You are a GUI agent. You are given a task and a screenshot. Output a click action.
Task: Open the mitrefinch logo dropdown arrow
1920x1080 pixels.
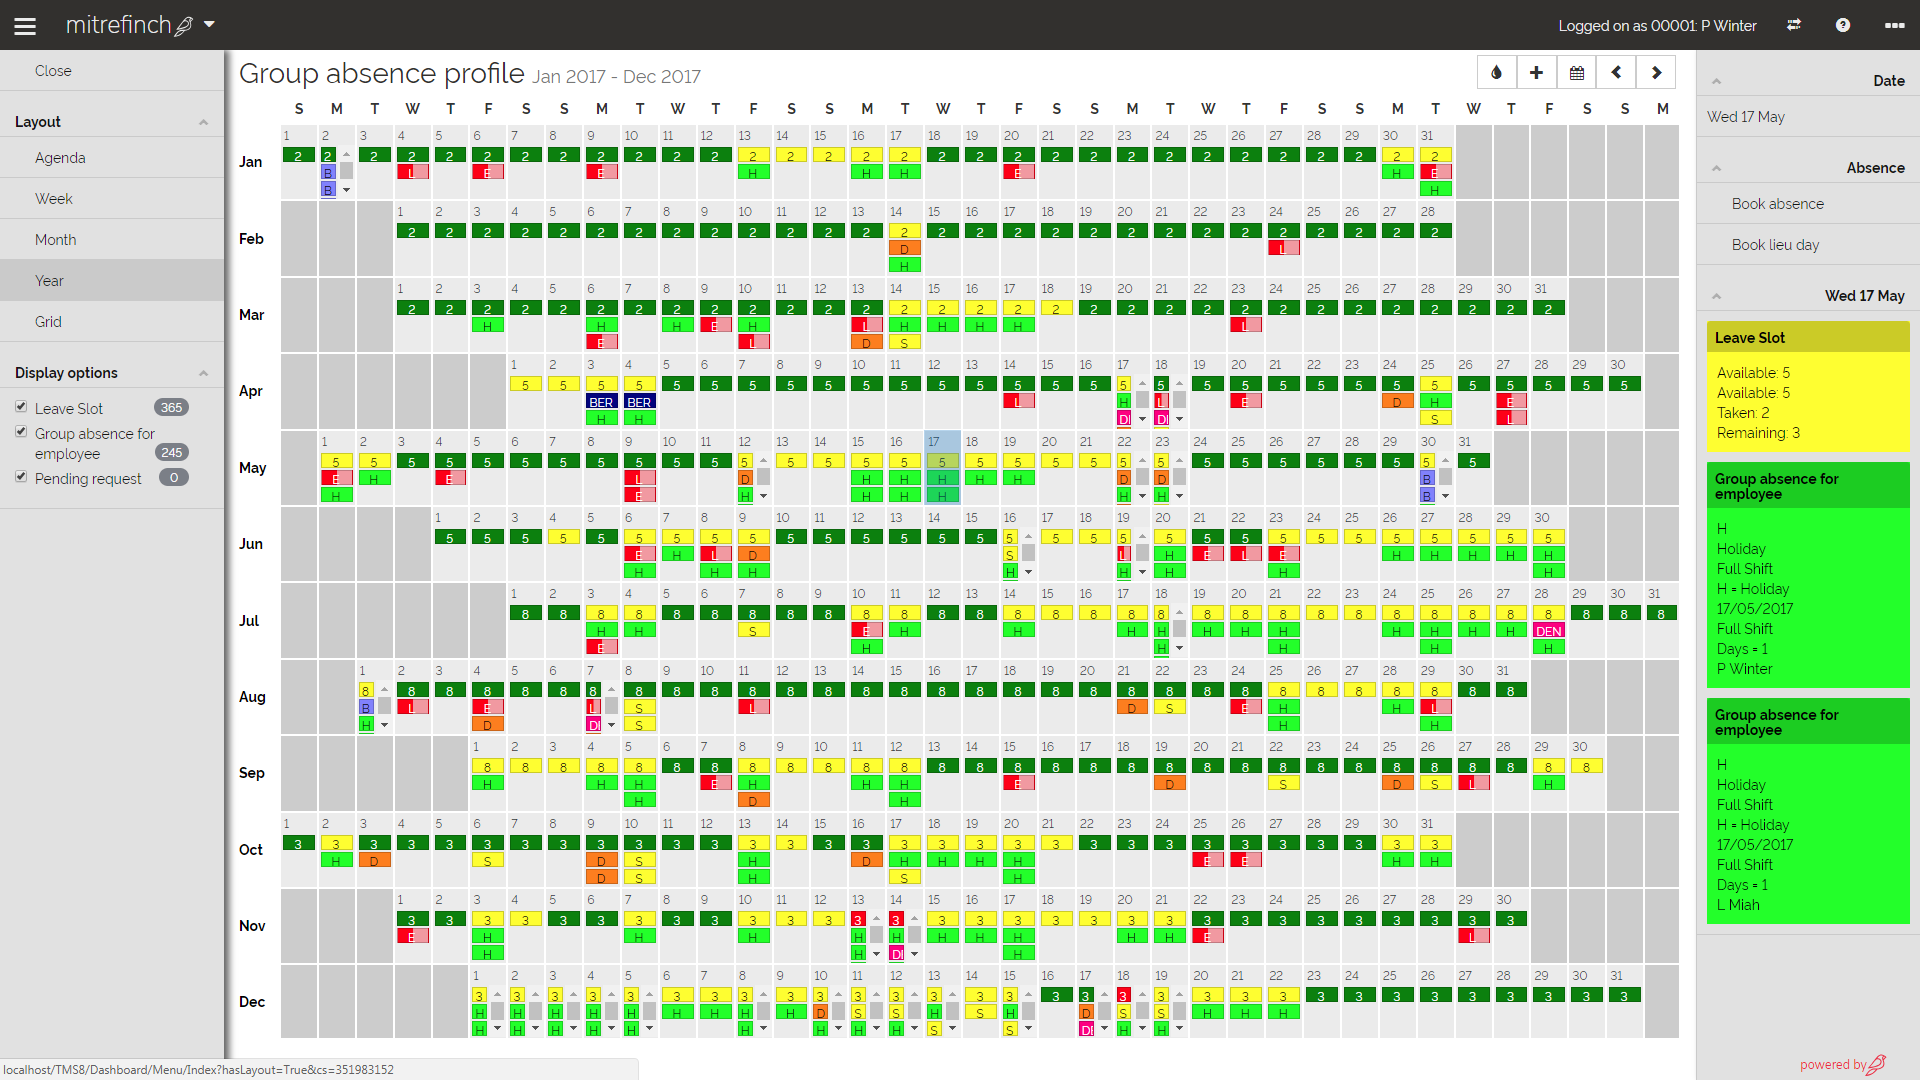click(209, 24)
